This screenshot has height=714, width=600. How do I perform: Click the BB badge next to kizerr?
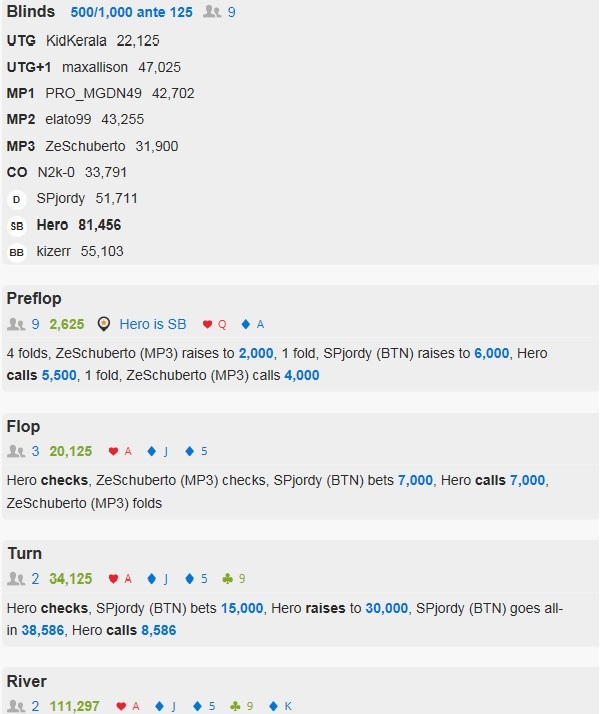click(16, 252)
